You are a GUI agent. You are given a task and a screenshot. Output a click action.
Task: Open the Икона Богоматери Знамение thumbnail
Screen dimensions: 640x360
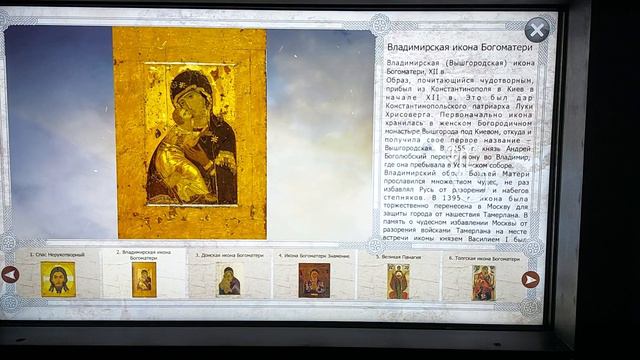(x=314, y=280)
